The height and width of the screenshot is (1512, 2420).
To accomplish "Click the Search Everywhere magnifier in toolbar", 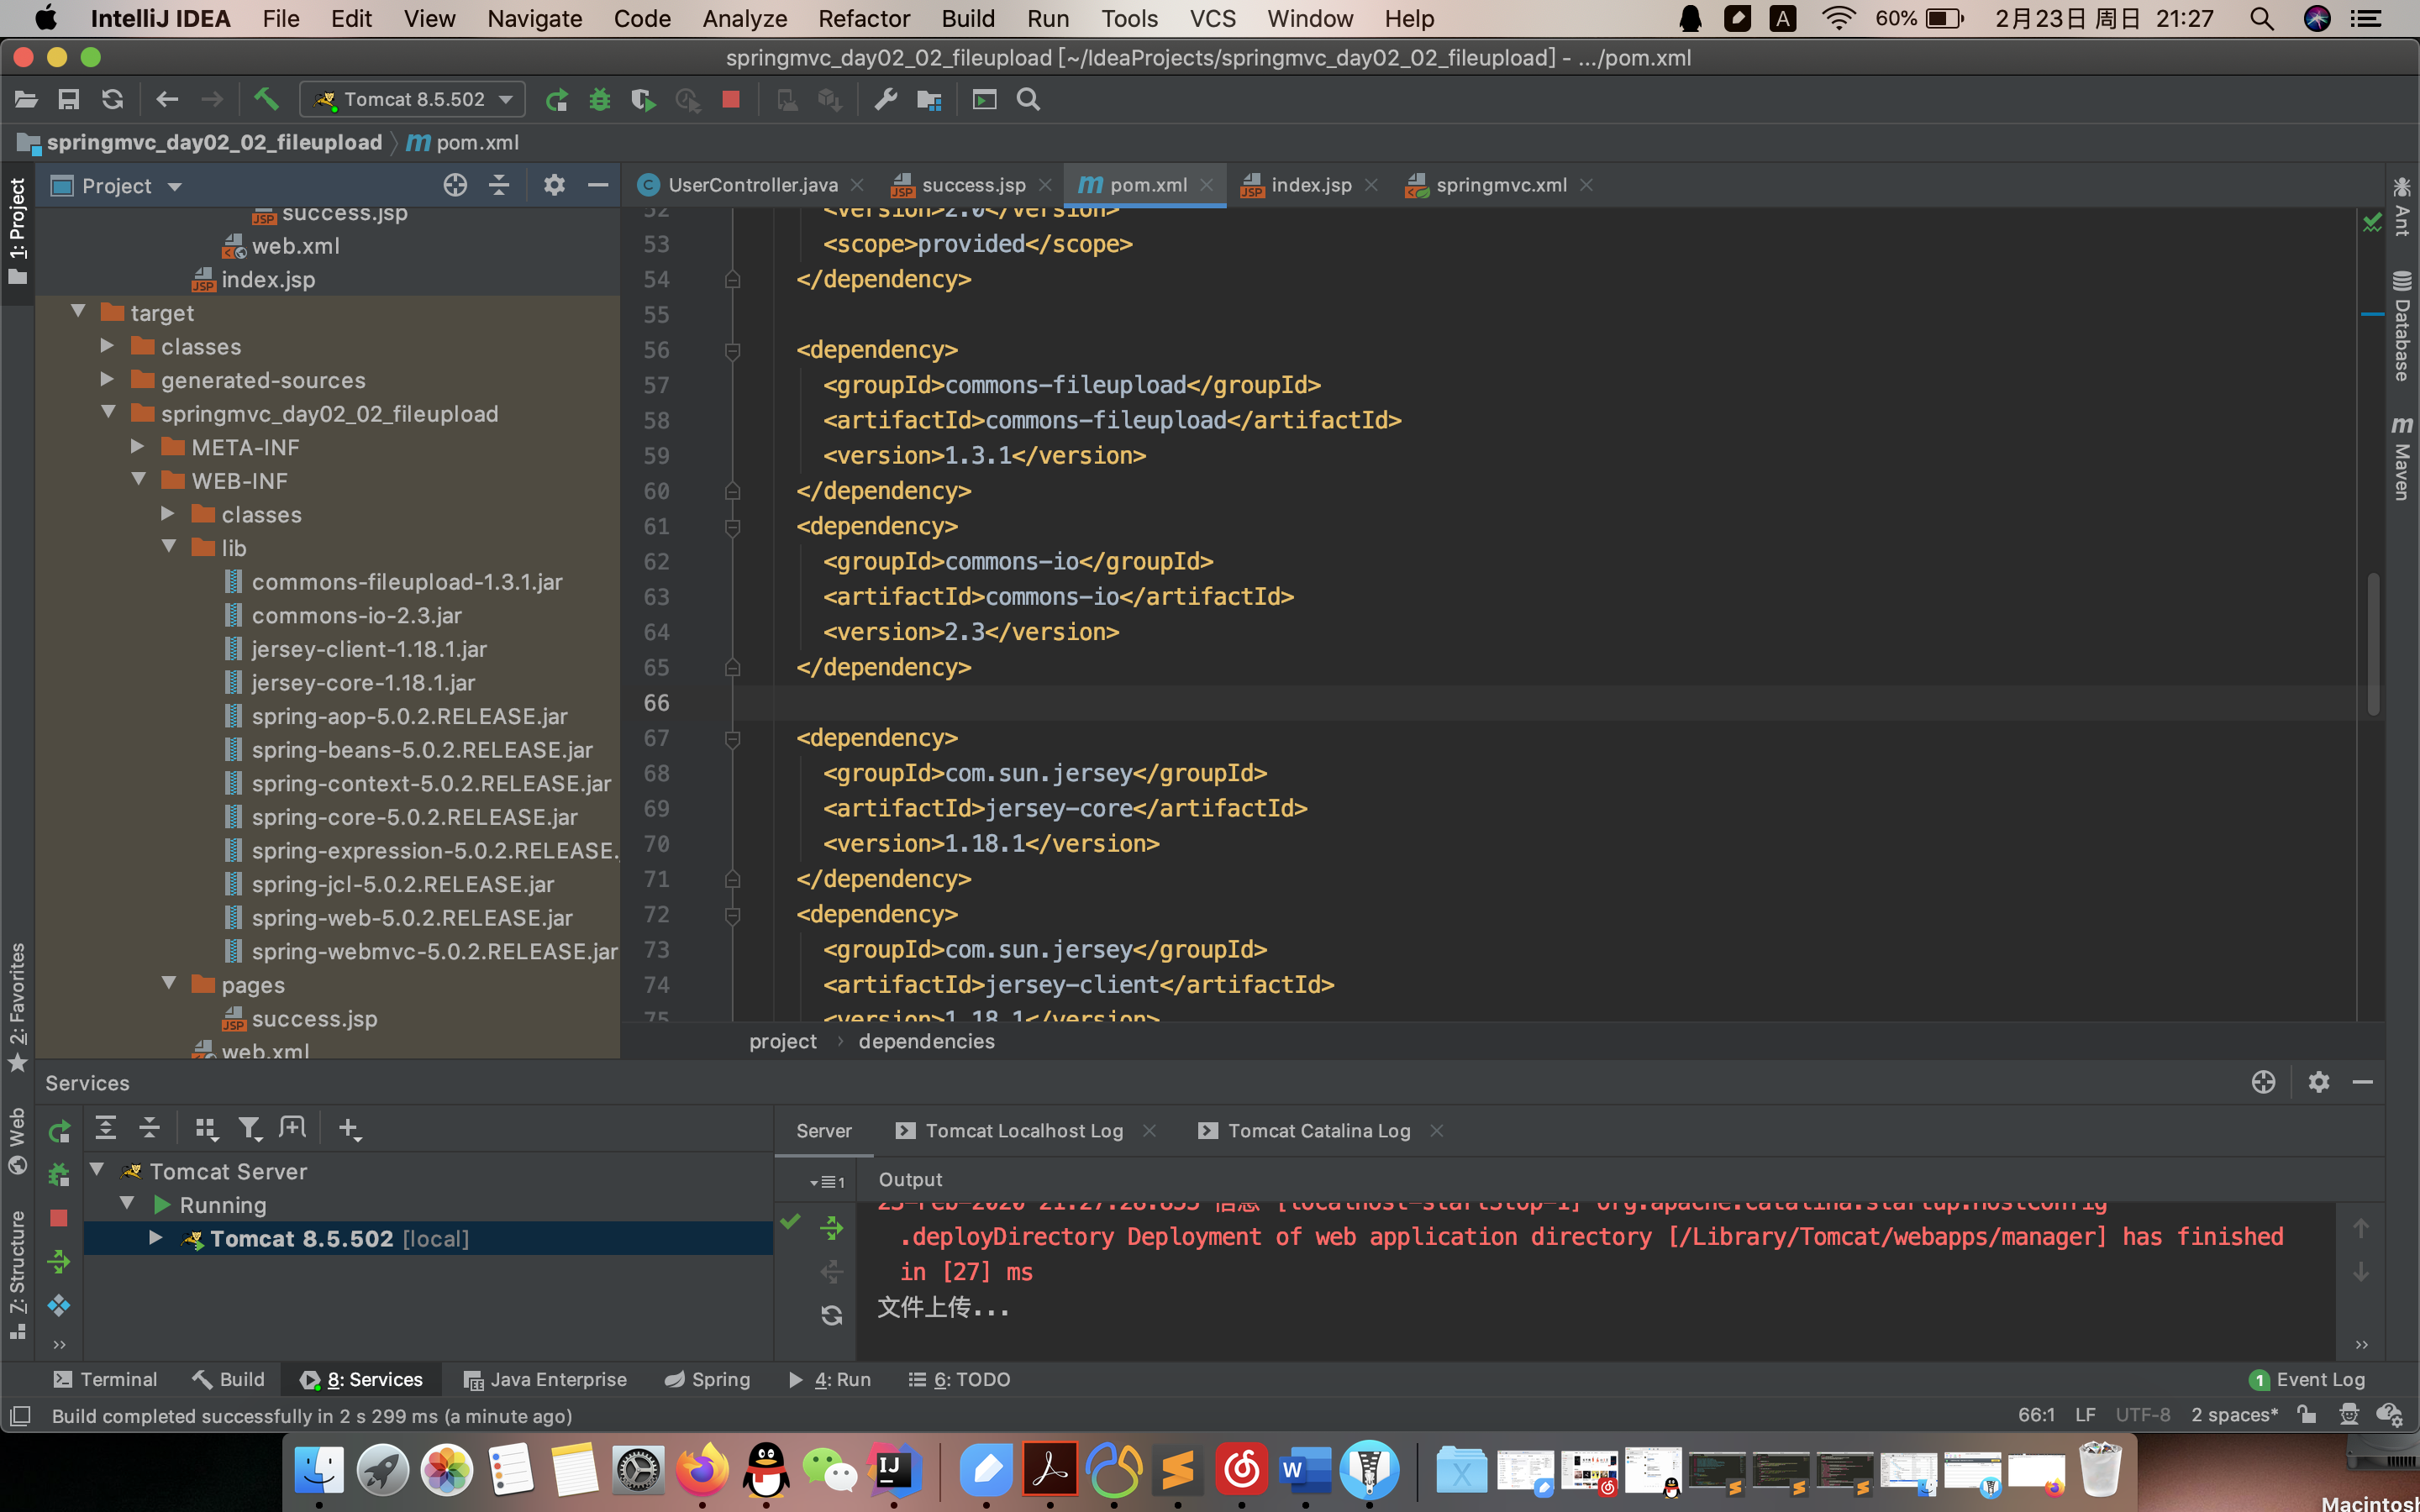I will pos(1028,99).
